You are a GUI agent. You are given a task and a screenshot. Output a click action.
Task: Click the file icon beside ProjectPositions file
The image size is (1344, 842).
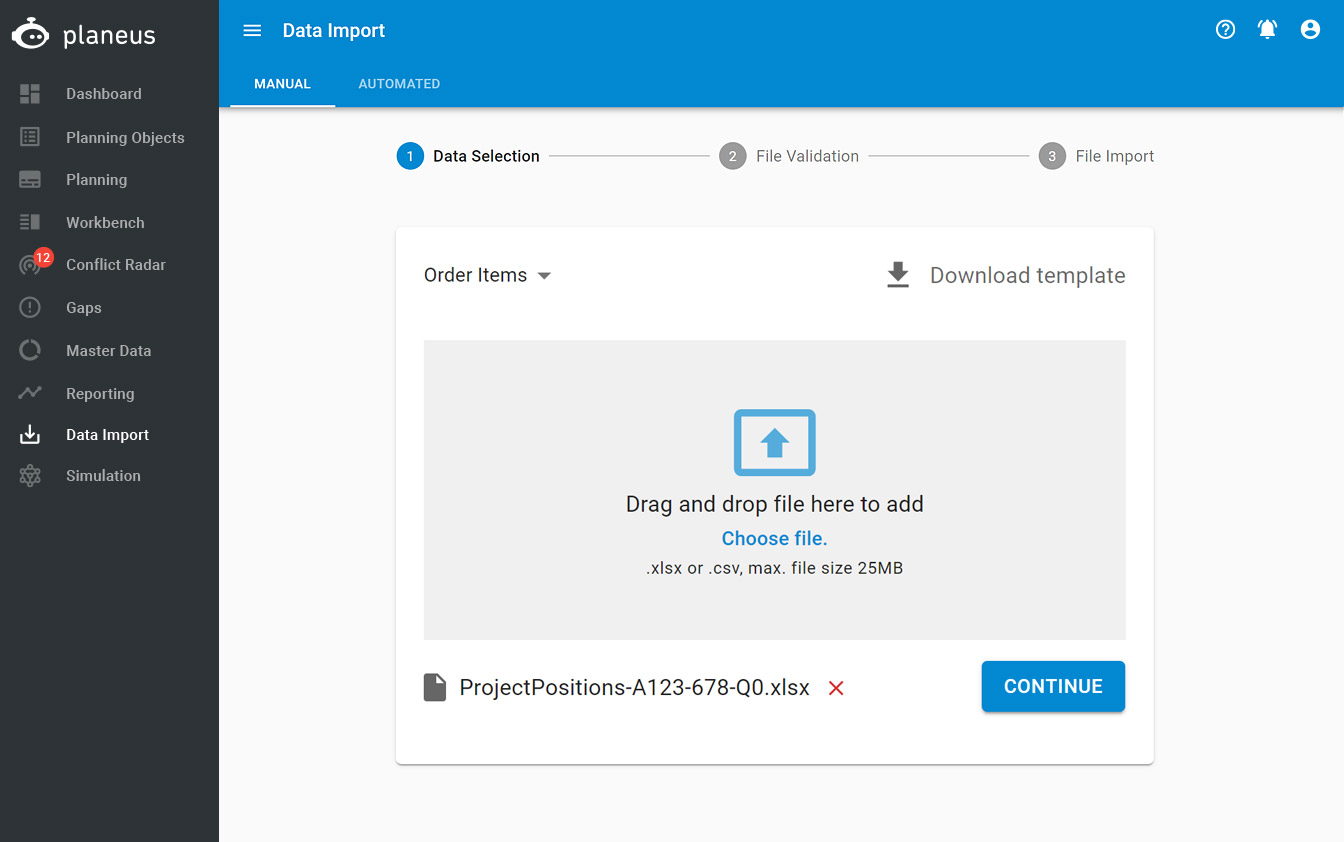[435, 687]
